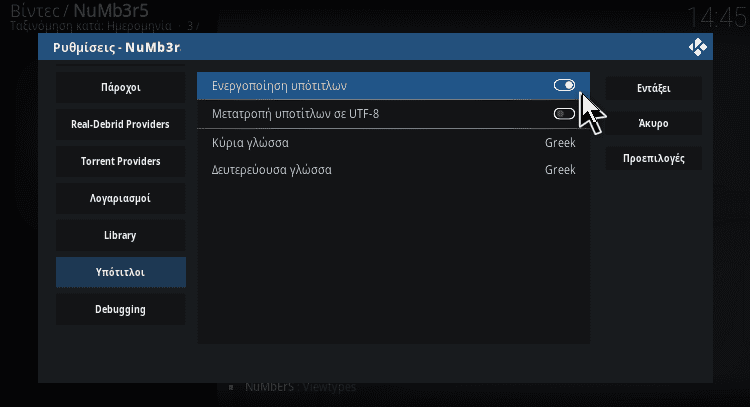The width and height of the screenshot is (750, 407).
Task: Reset settings using Προεπιλογές button
Action: click(x=654, y=158)
